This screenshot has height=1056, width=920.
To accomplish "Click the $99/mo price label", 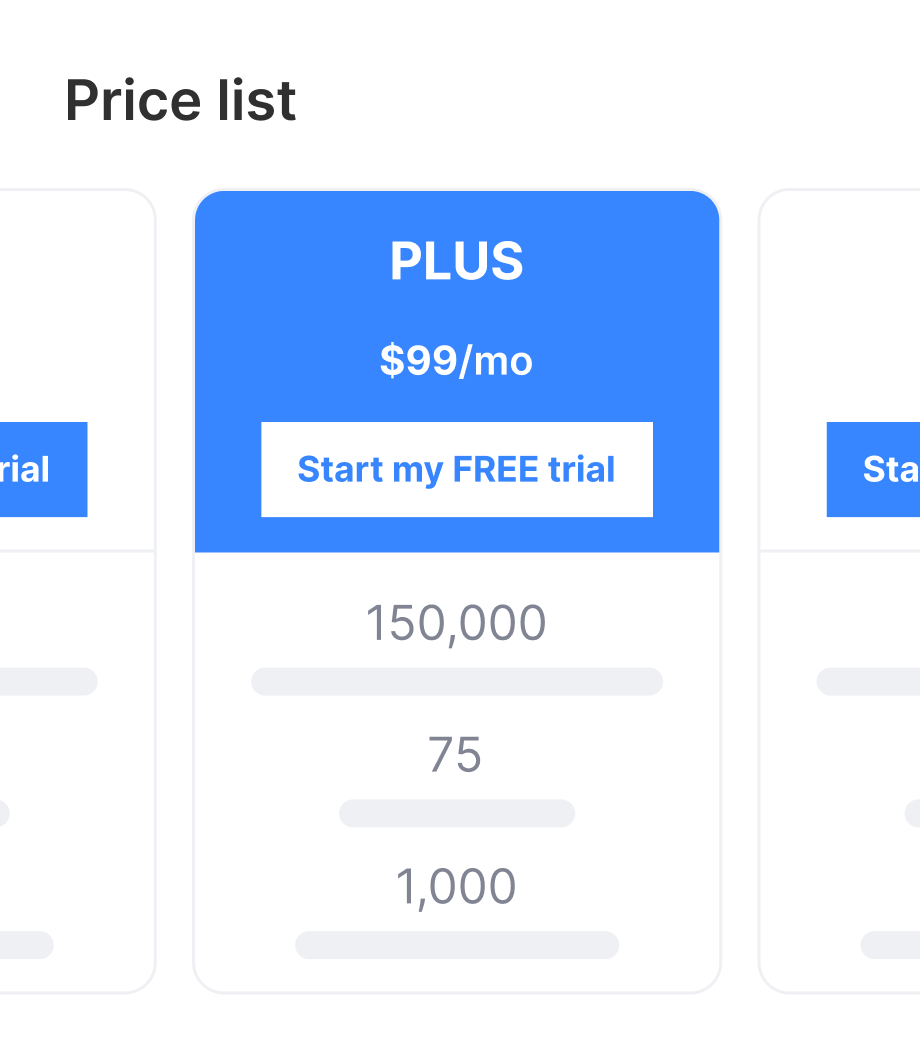I will [456, 360].
